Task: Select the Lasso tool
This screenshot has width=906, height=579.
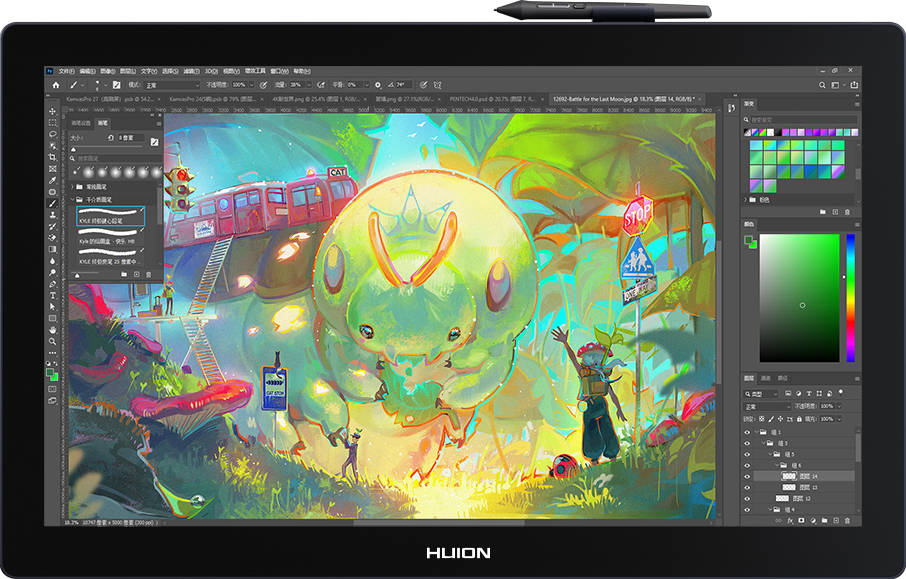Action: [x=53, y=134]
